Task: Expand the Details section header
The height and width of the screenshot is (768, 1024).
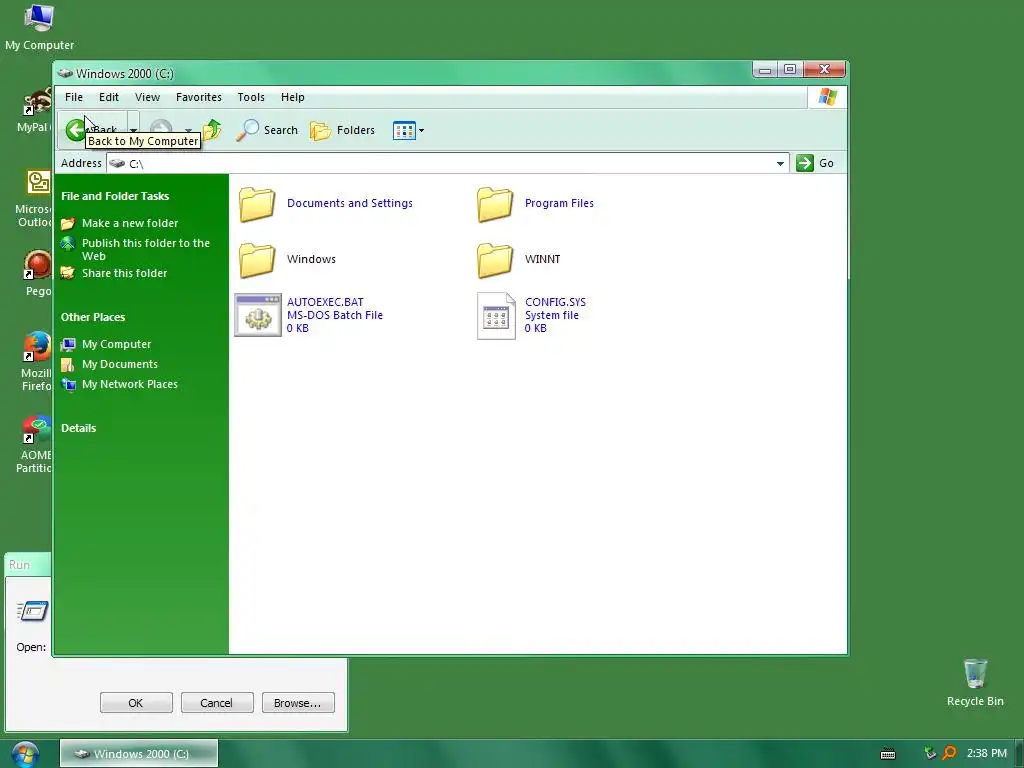Action: pos(78,428)
